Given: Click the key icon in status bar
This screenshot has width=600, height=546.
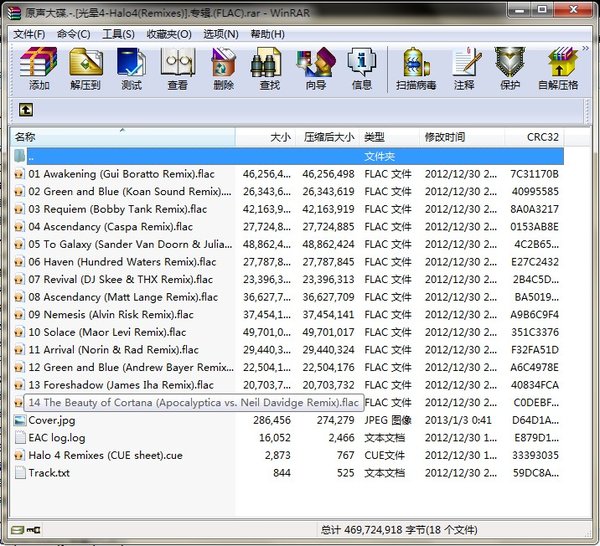Looking at the screenshot, I should pyautogui.click(x=34, y=530).
